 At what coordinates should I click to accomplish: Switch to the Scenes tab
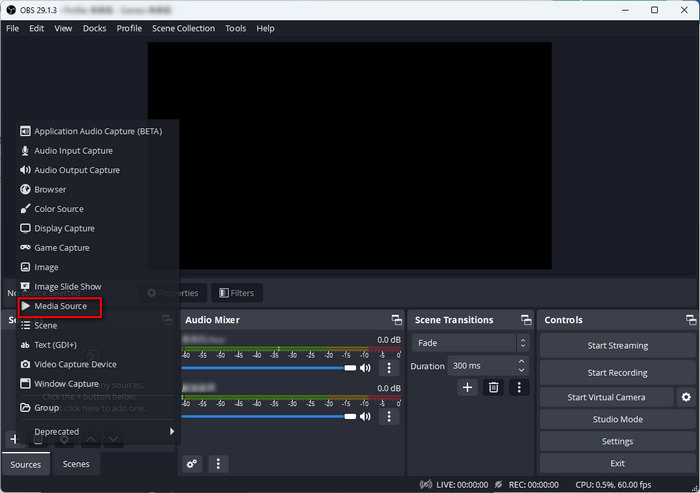(76, 464)
